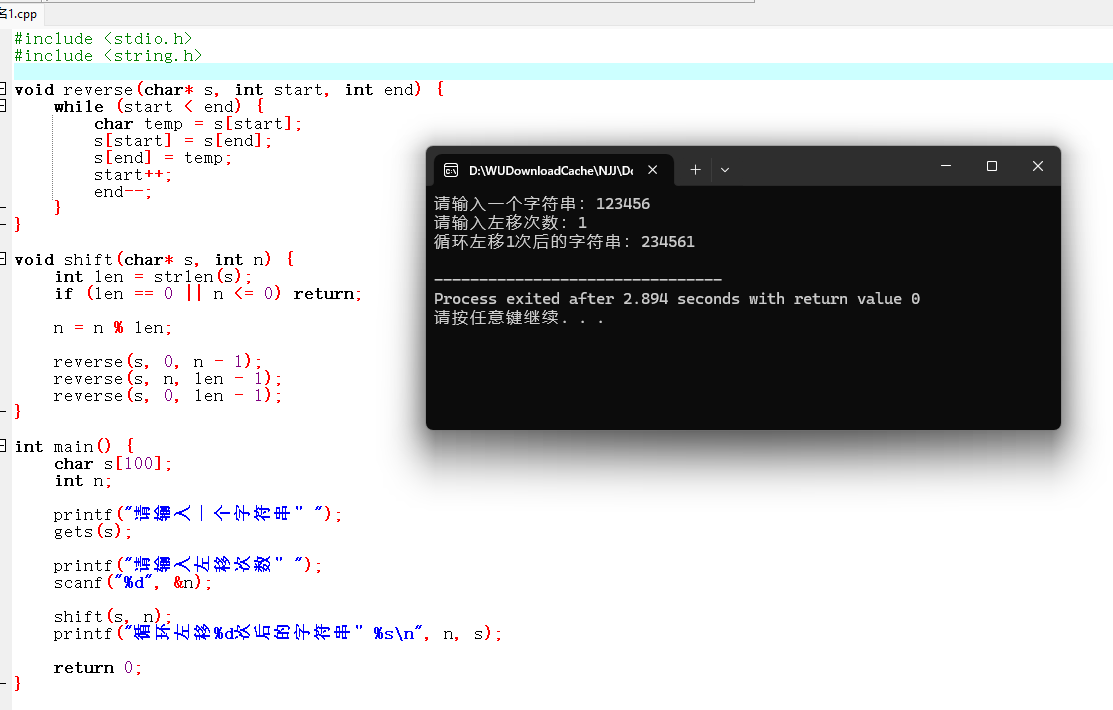Click 'if (len == 0 || n <= 0) return;' line

[x=208, y=293]
